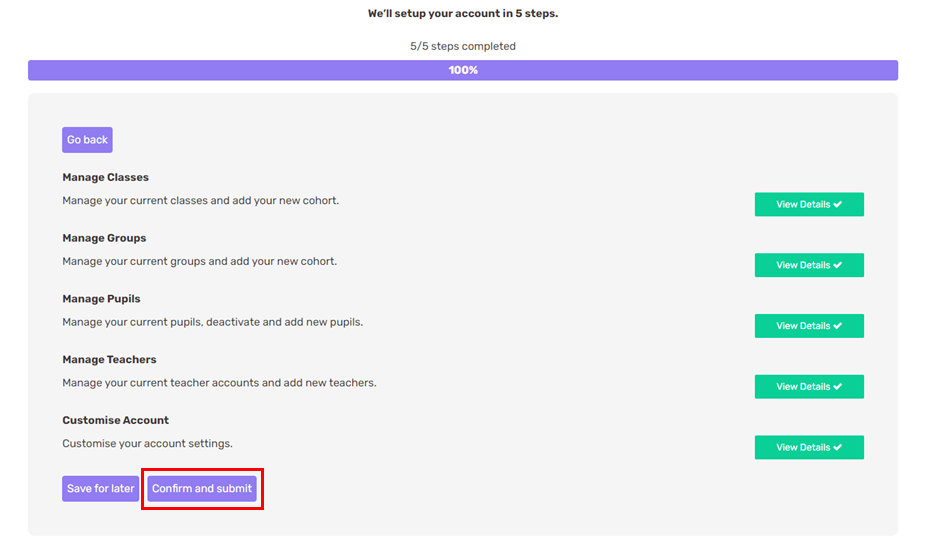Screen dimensions: 931x557
Task: Open View Details for Manage Groups
Action: point(809,265)
